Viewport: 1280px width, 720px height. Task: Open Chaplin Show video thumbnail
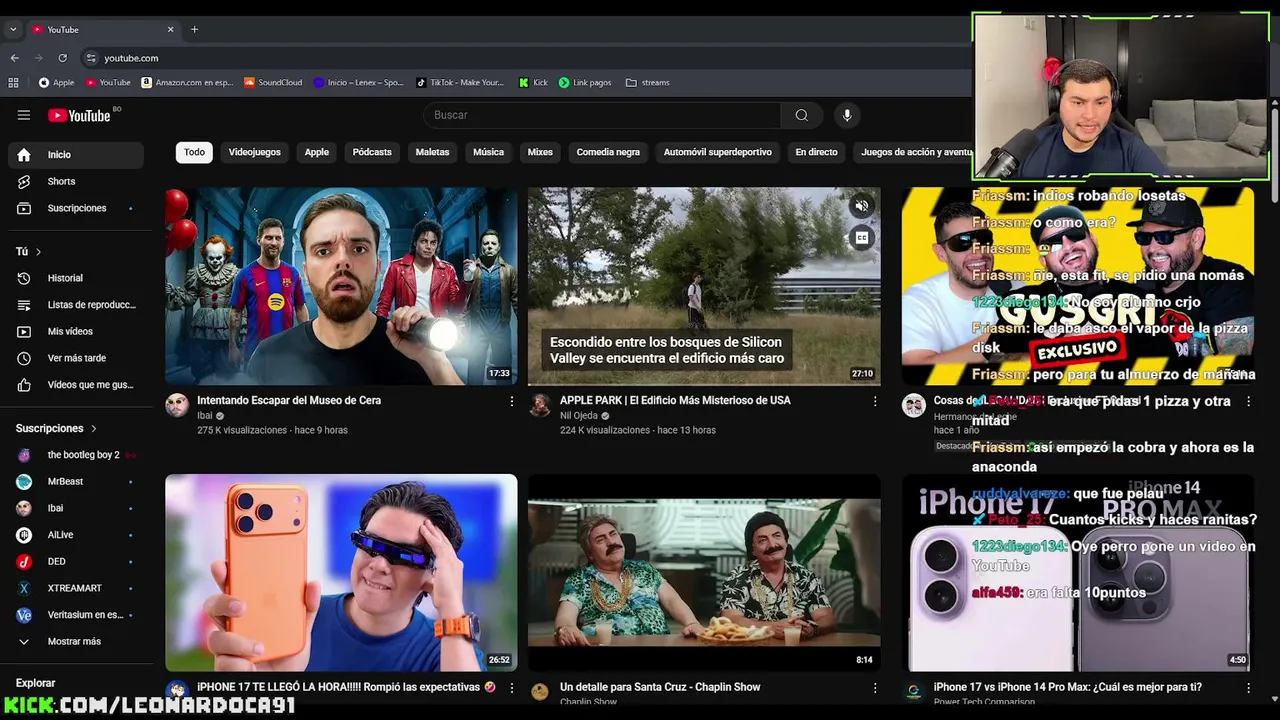coord(704,573)
